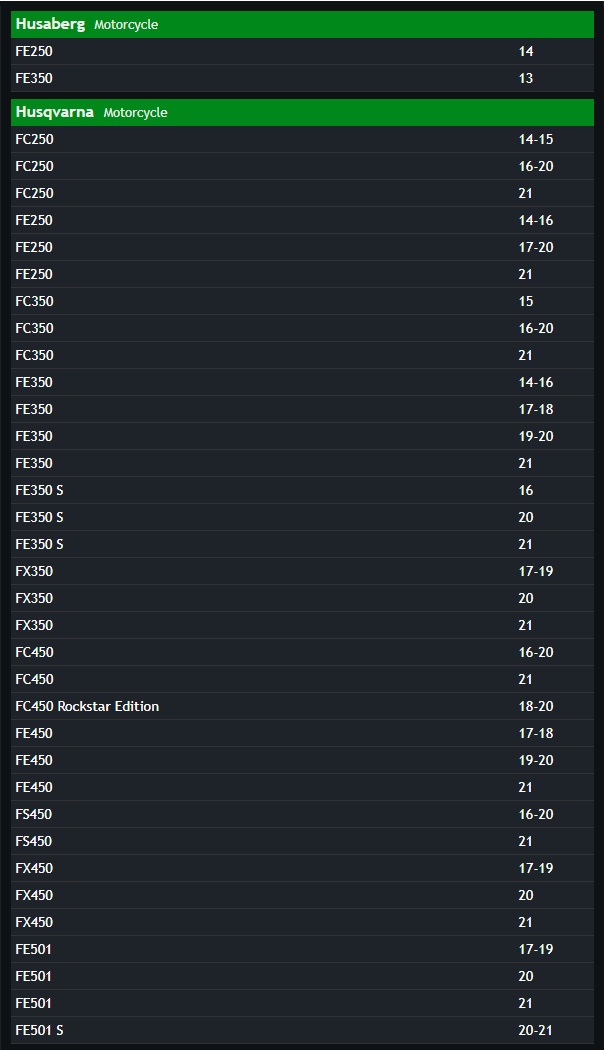Click the Husqvarna FE250 14-16 row
Screen dimensions: 604x1050
pos(302,220)
